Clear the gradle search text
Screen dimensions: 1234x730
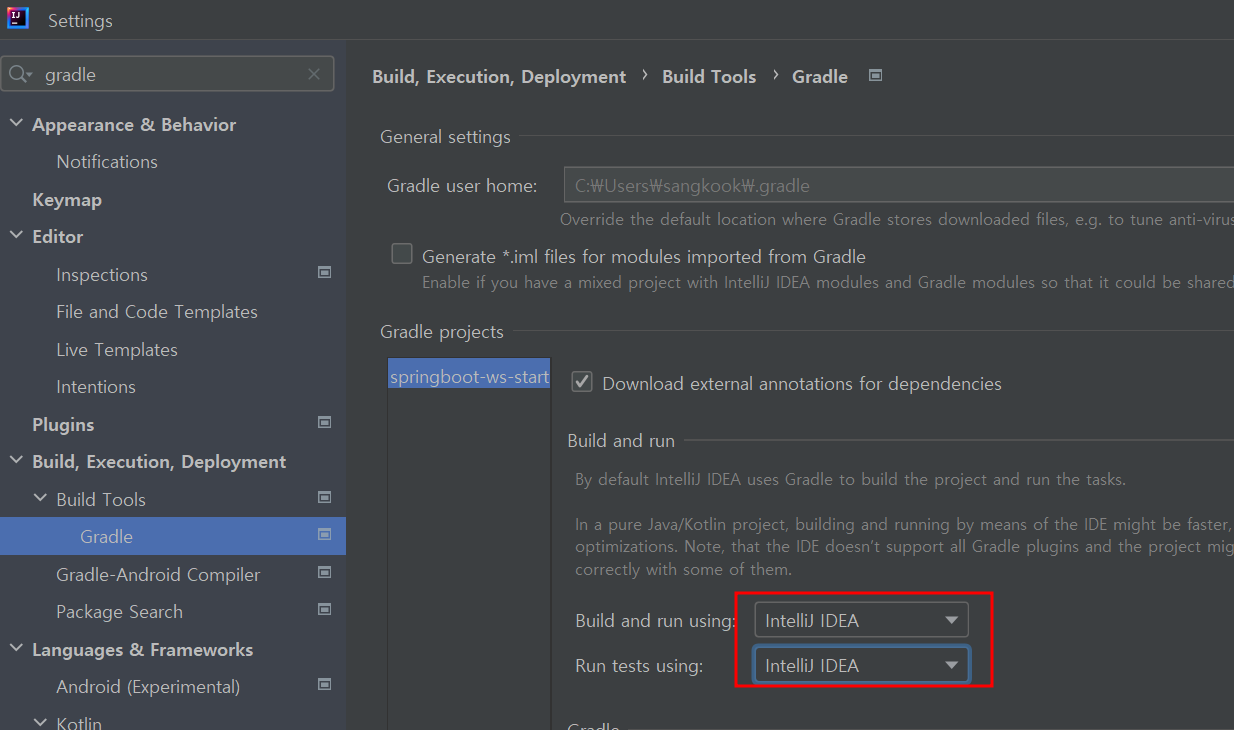click(x=314, y=75)
